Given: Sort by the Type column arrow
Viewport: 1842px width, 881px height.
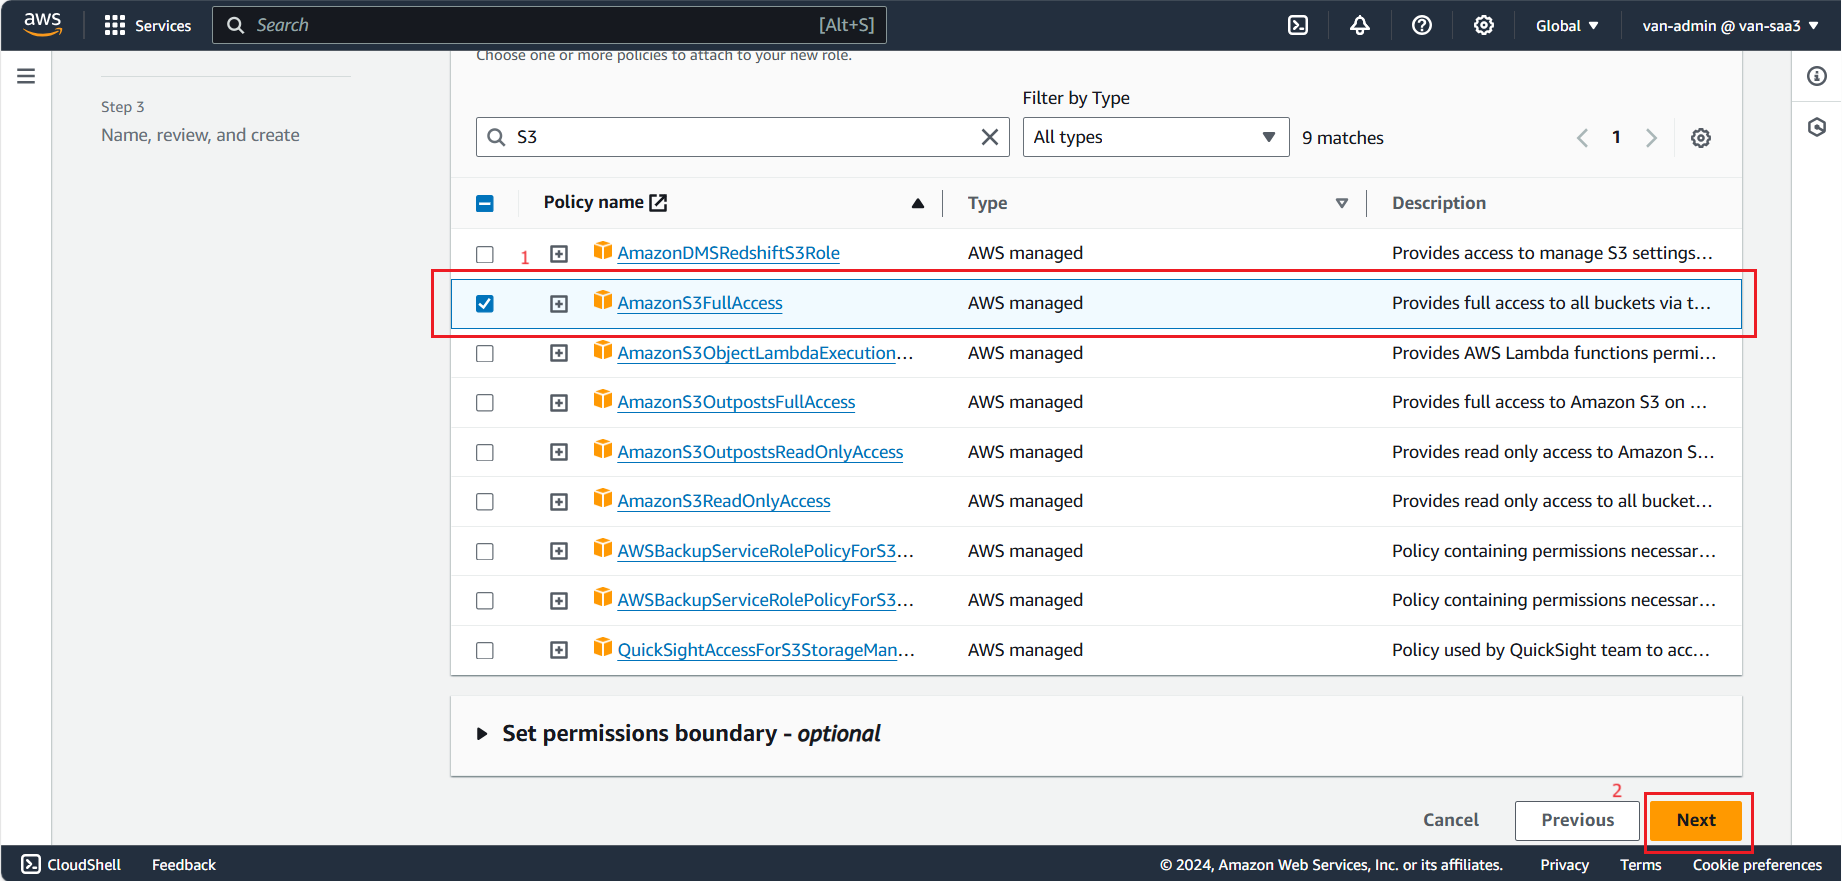Looking at the screenshot, I should click(1342, 203).
